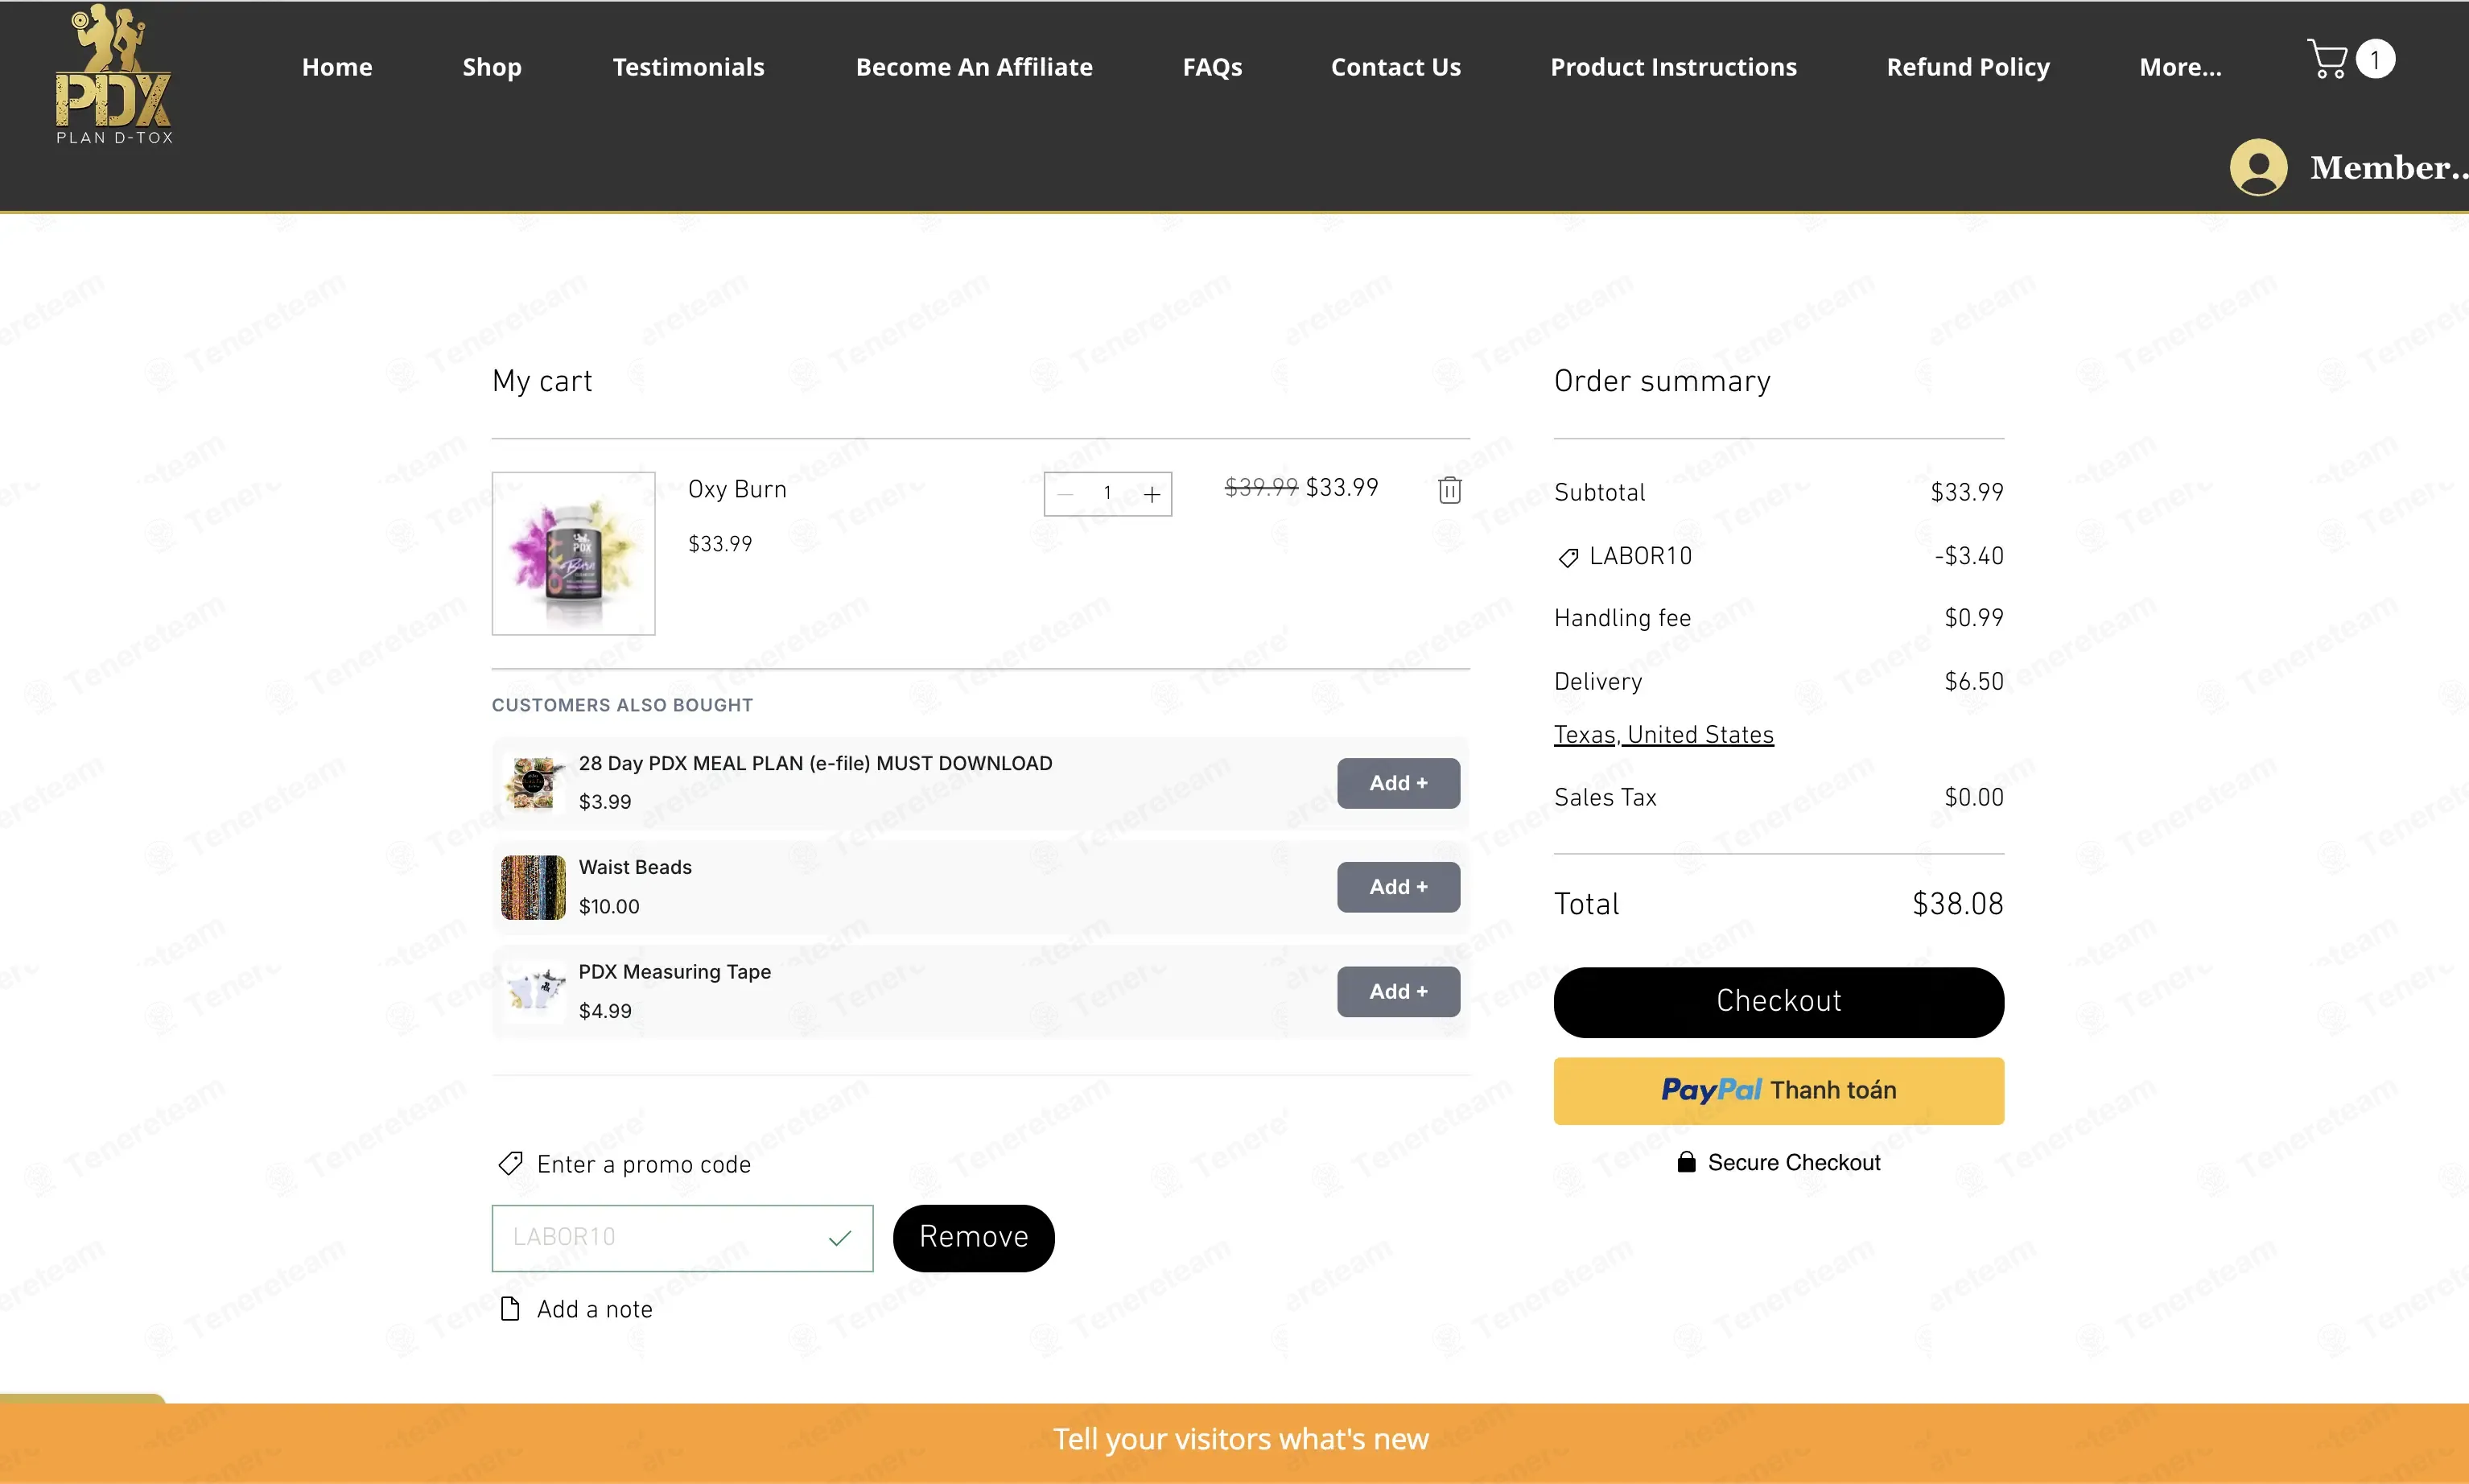This screenshot has height=1484, width=2469.
Task: Click the promo code checkmark icon
Action: 840,1238
